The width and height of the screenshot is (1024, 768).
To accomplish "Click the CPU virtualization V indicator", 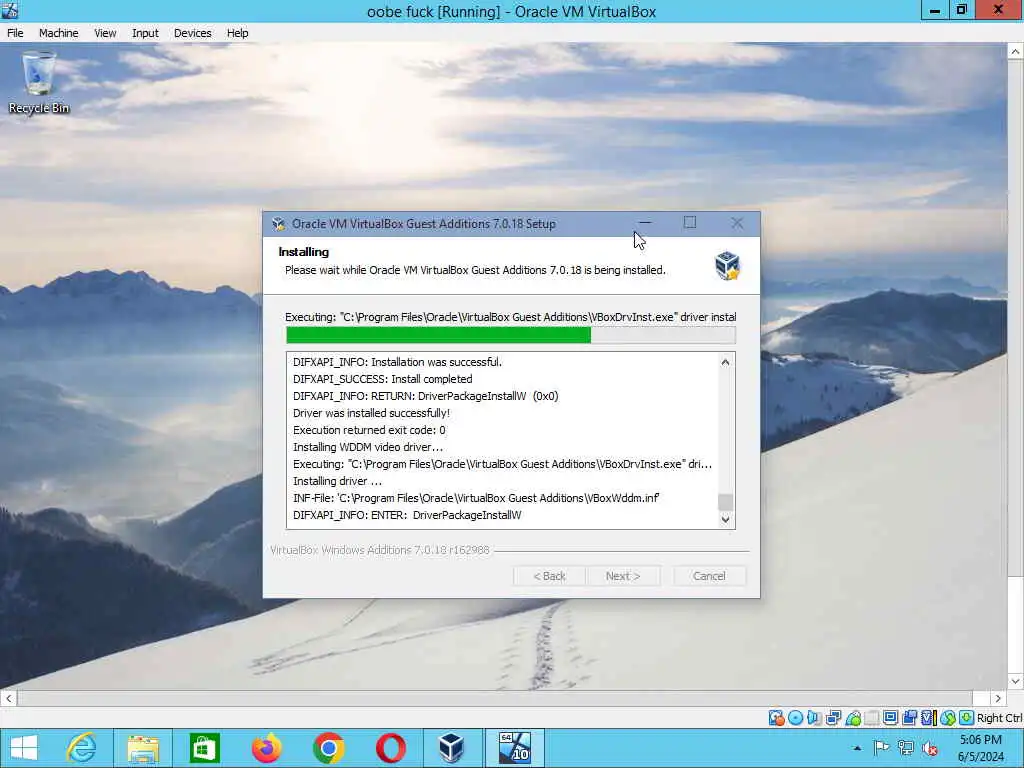I will [928, 718].
